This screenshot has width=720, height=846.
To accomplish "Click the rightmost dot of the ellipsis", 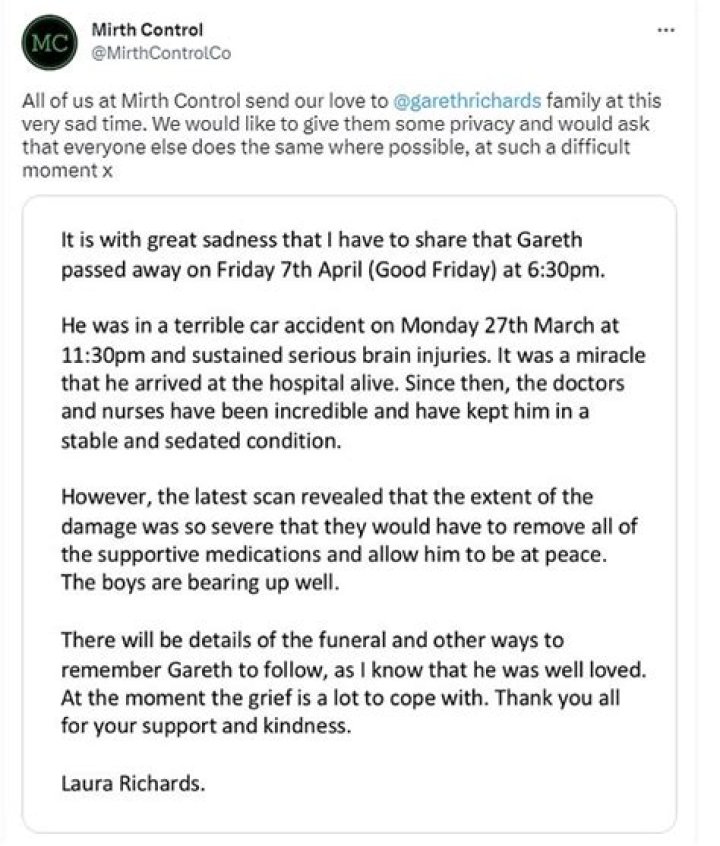I will click(x=671, y=31).
